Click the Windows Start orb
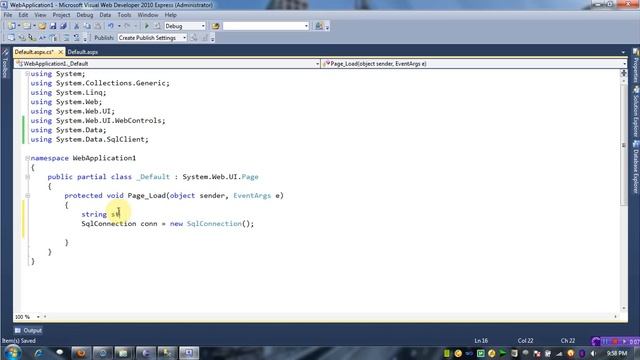The height and width of the screenshot is (360, 640). (13, 353)
